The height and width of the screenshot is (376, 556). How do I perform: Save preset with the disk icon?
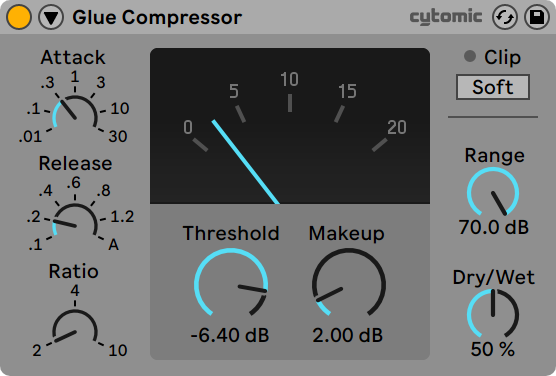point(537,17)
